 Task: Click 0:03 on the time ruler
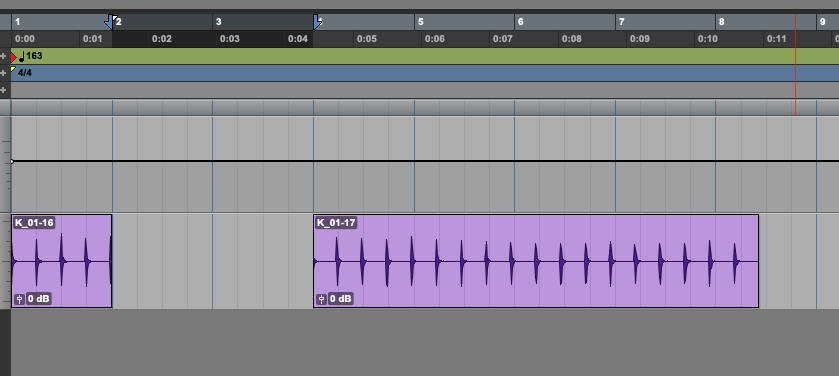(x=230, y=39)
